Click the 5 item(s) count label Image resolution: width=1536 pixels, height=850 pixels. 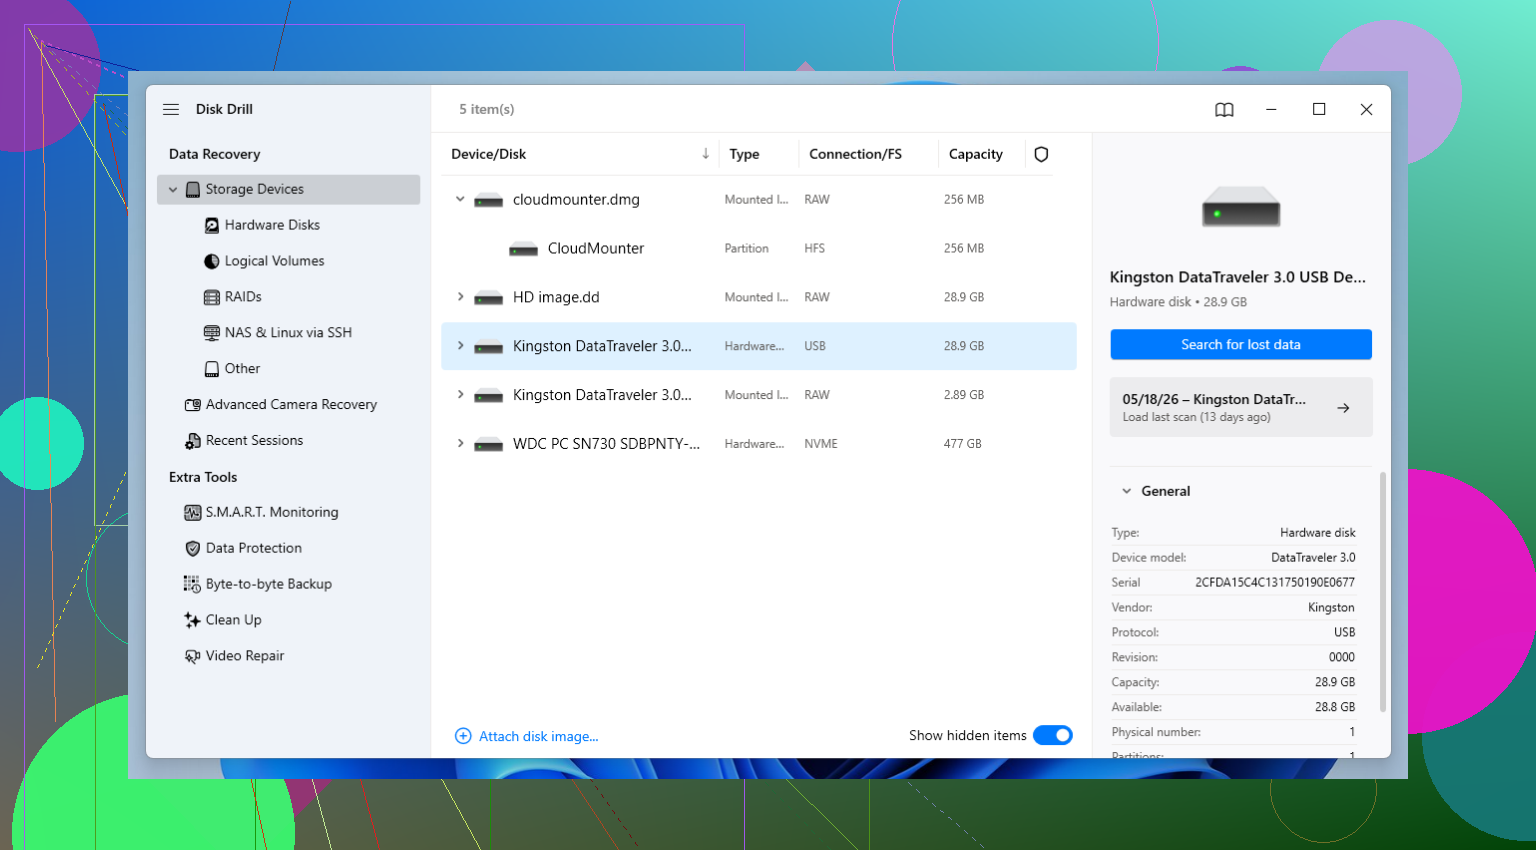[487, 109]
